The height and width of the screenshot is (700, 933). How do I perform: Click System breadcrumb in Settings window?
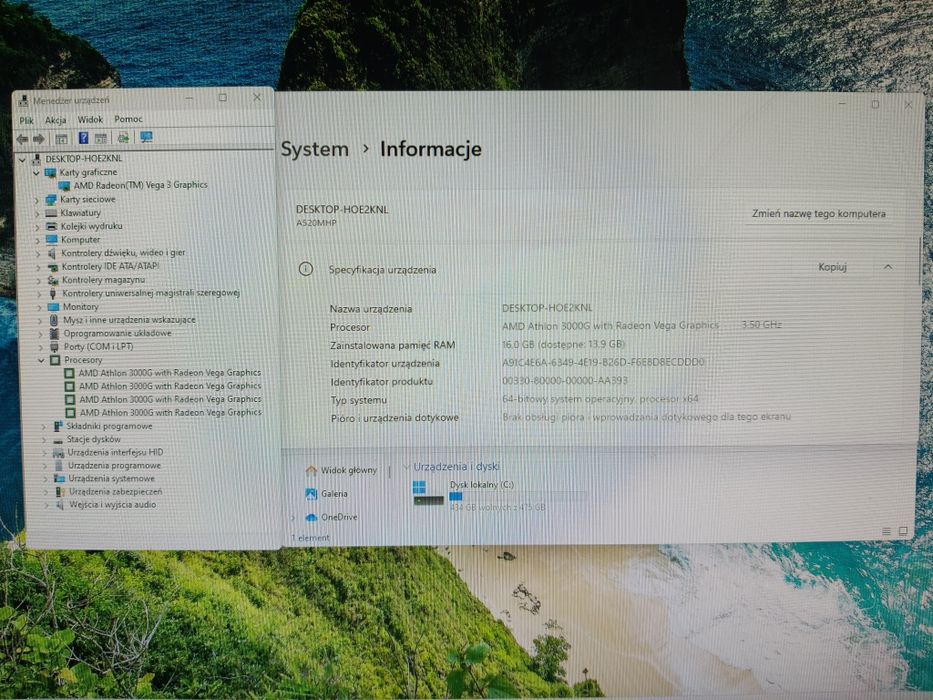[x=315, y=149]
